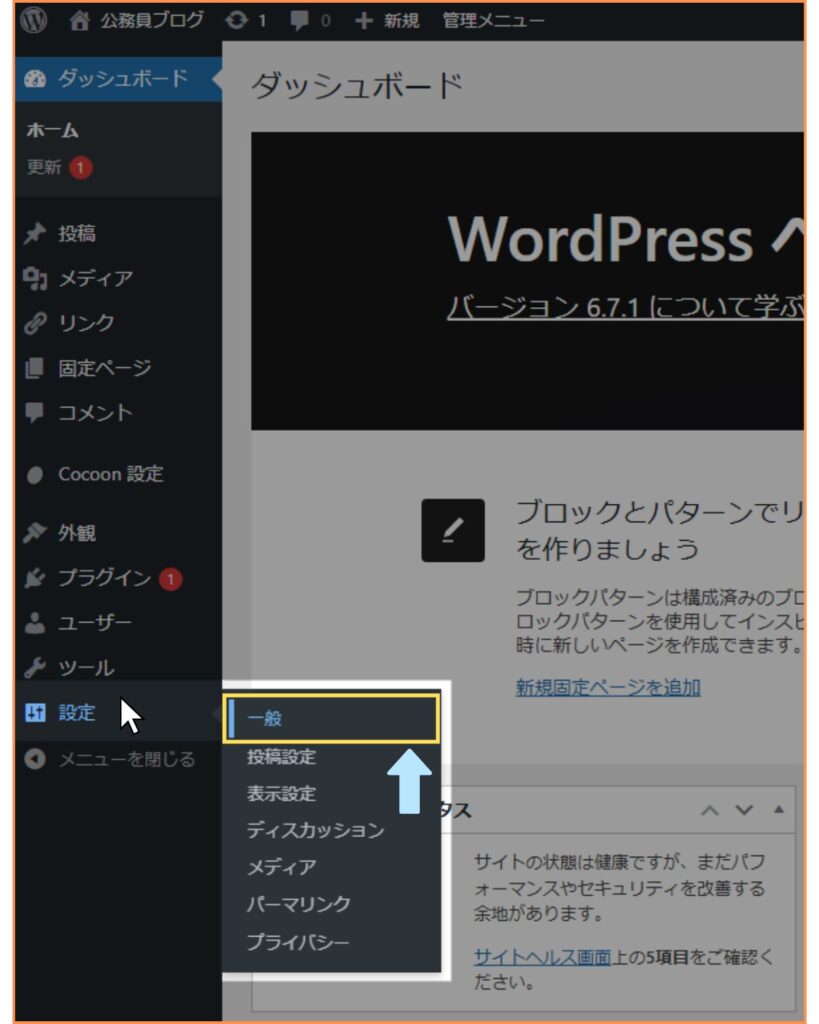Open the 更新 submenu item

(x=44, y=167)
